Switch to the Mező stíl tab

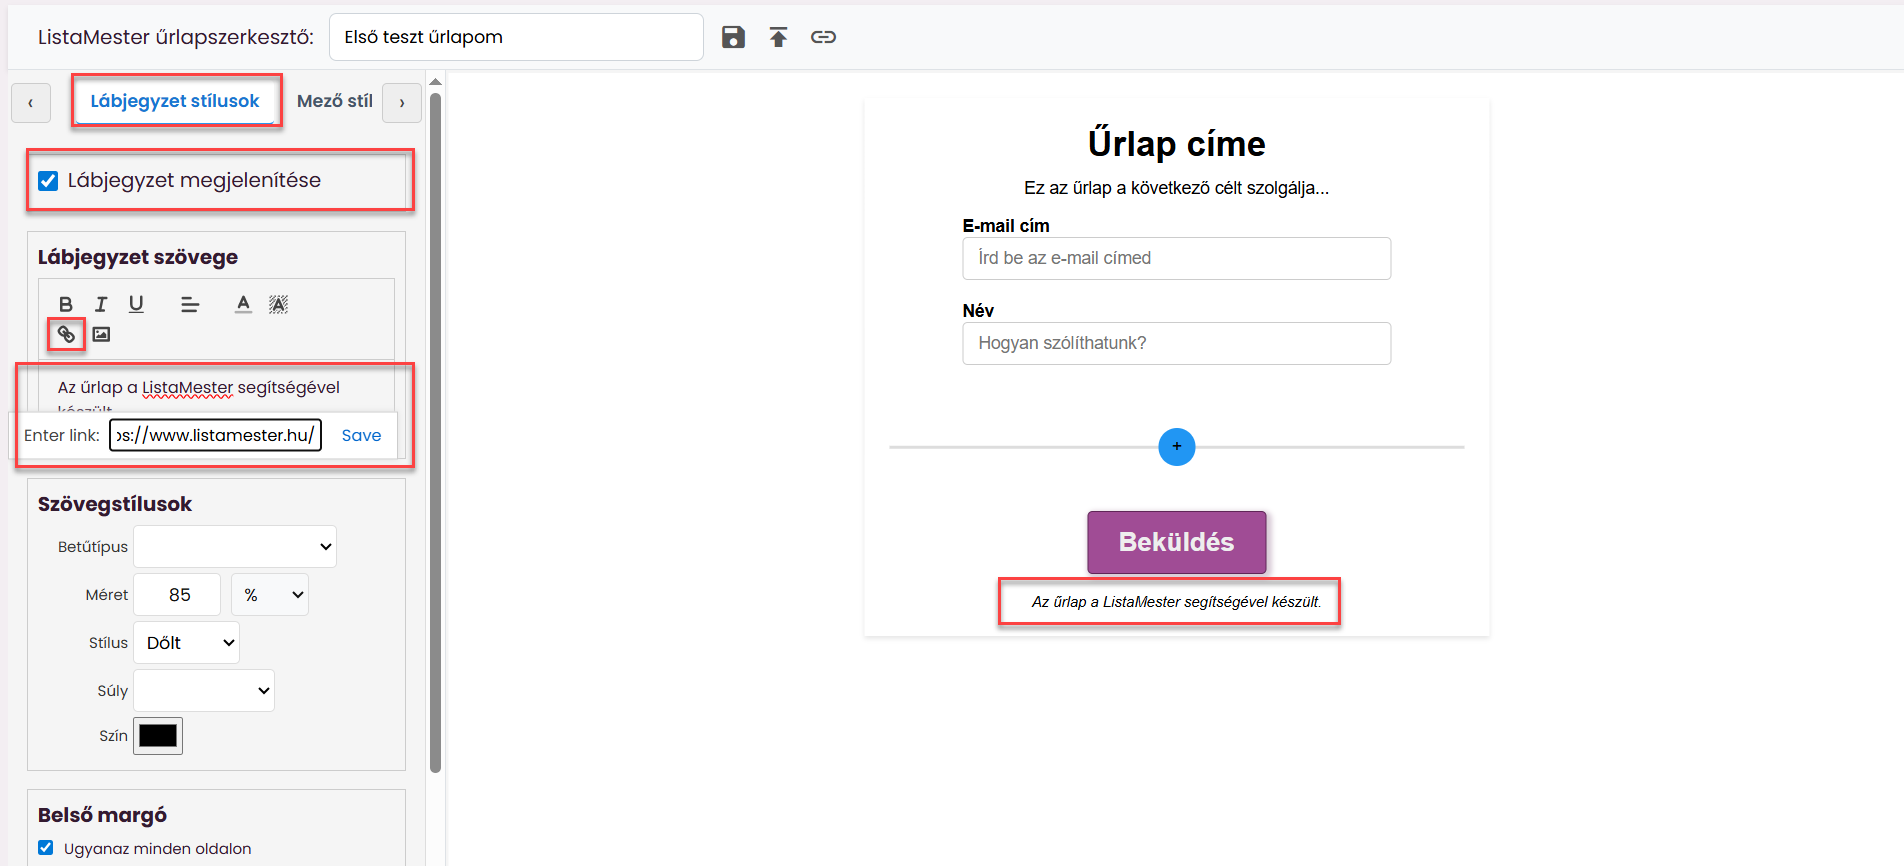(x=335, y=101)
